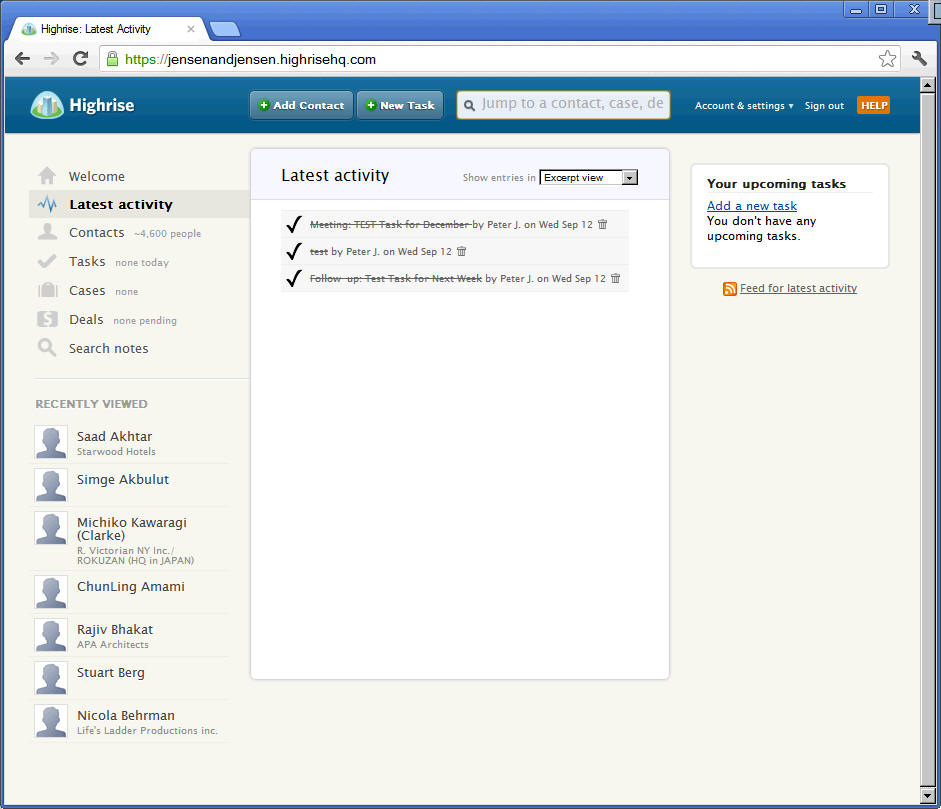Delete the 'Meeting: TEST Task for December' entry
Screen dimensions: 941x809
pos(603,224)
